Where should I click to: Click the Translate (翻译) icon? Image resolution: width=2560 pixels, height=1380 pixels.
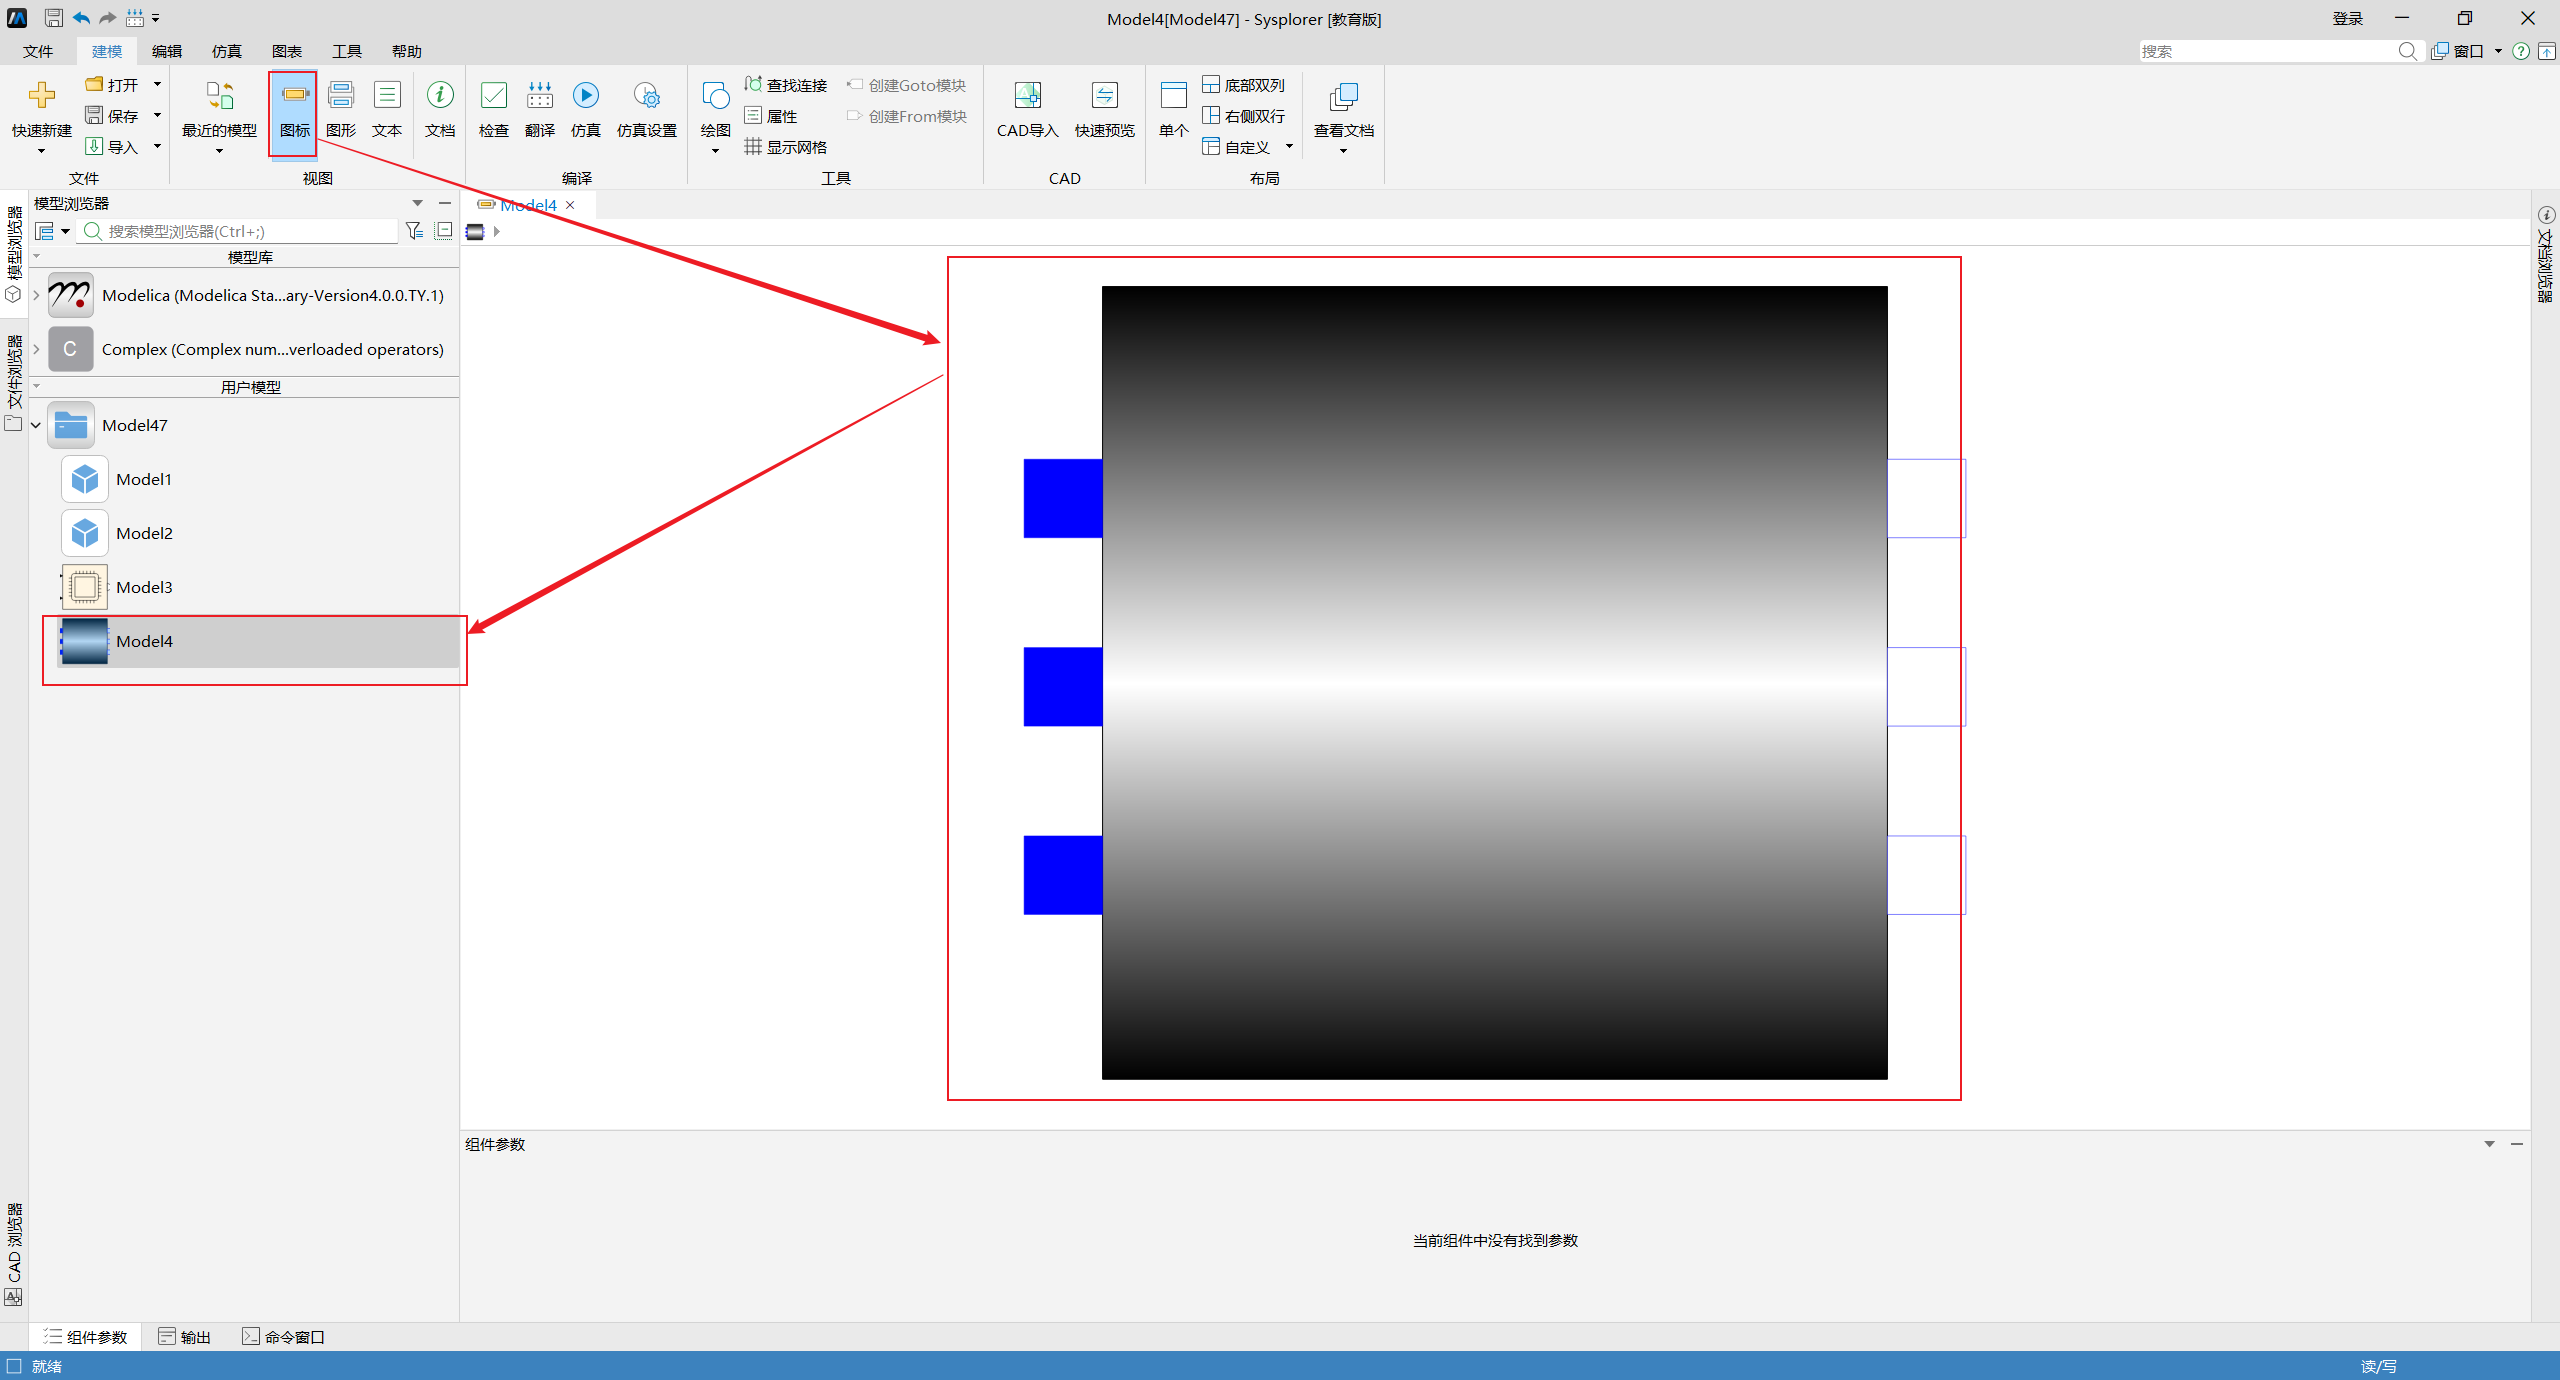[540, 96]
